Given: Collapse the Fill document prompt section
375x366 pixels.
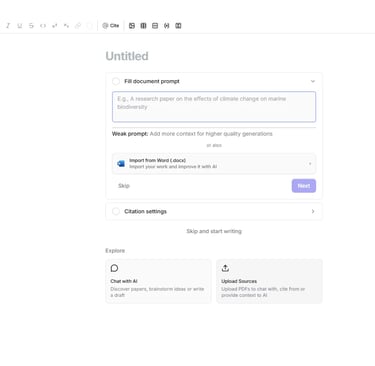Looking at the screenshot, I should (313, 81).
